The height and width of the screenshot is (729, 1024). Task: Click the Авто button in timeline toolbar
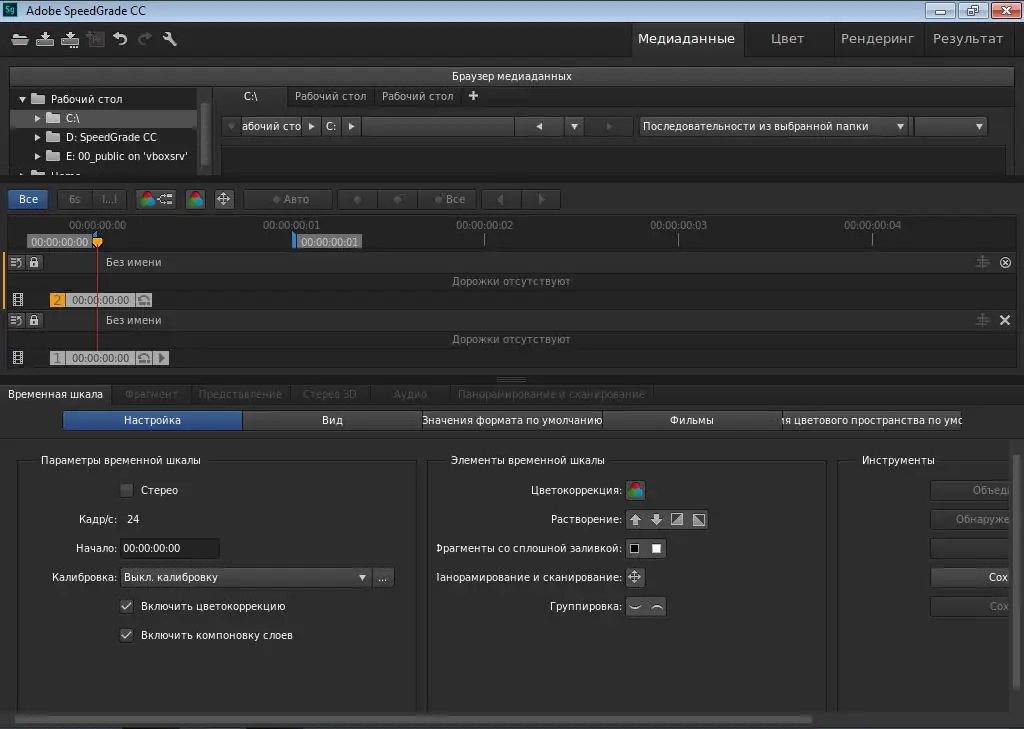pos(287,199)
